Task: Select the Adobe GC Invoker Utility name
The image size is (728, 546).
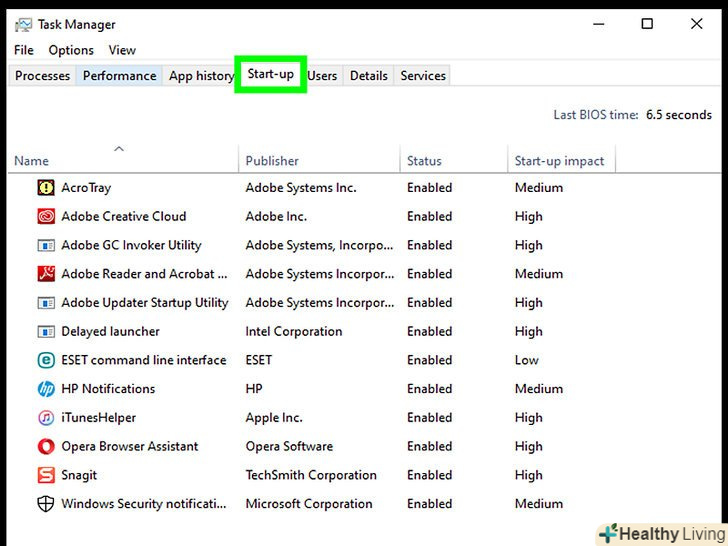Action: [131, 245]
